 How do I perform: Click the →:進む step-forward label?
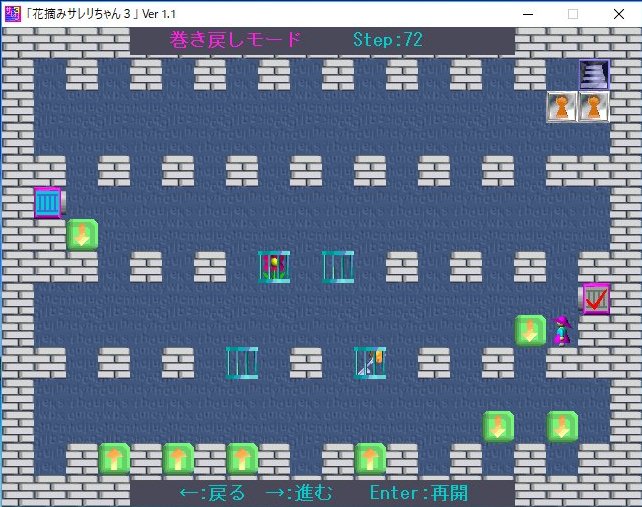point(299,493)
